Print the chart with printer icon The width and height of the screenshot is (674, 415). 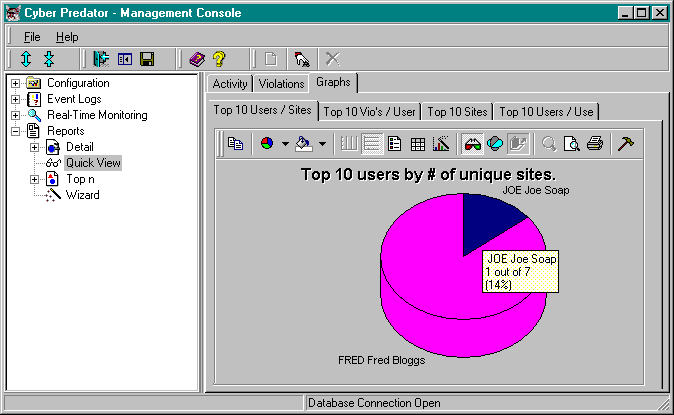click(595, 144)
